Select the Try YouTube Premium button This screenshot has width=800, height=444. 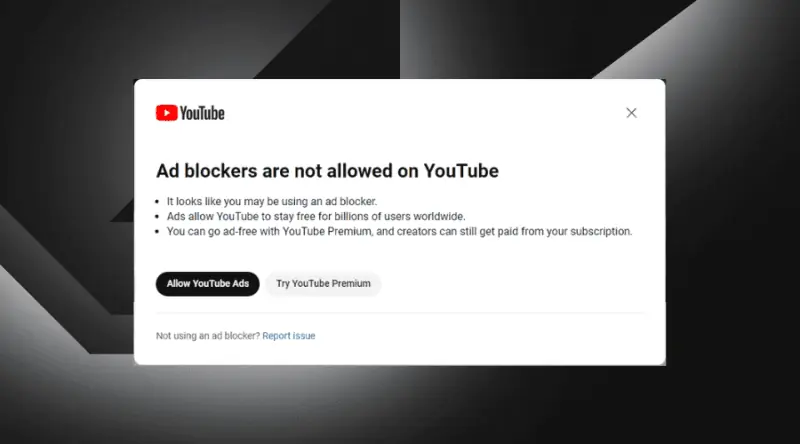323,284
